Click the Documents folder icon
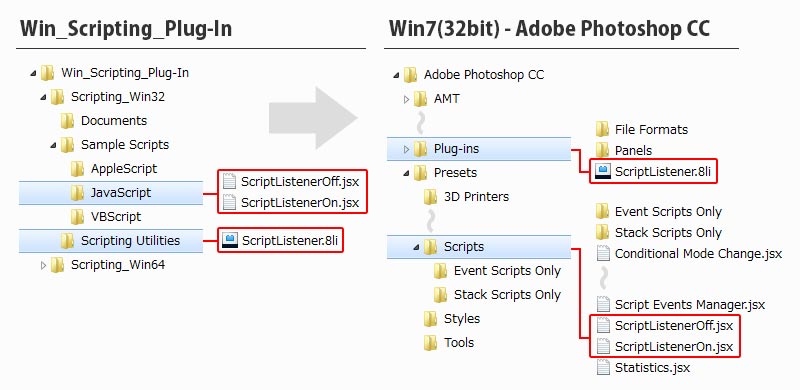The width and height of the screenshot is (800, 390). [x=67, y=121]
